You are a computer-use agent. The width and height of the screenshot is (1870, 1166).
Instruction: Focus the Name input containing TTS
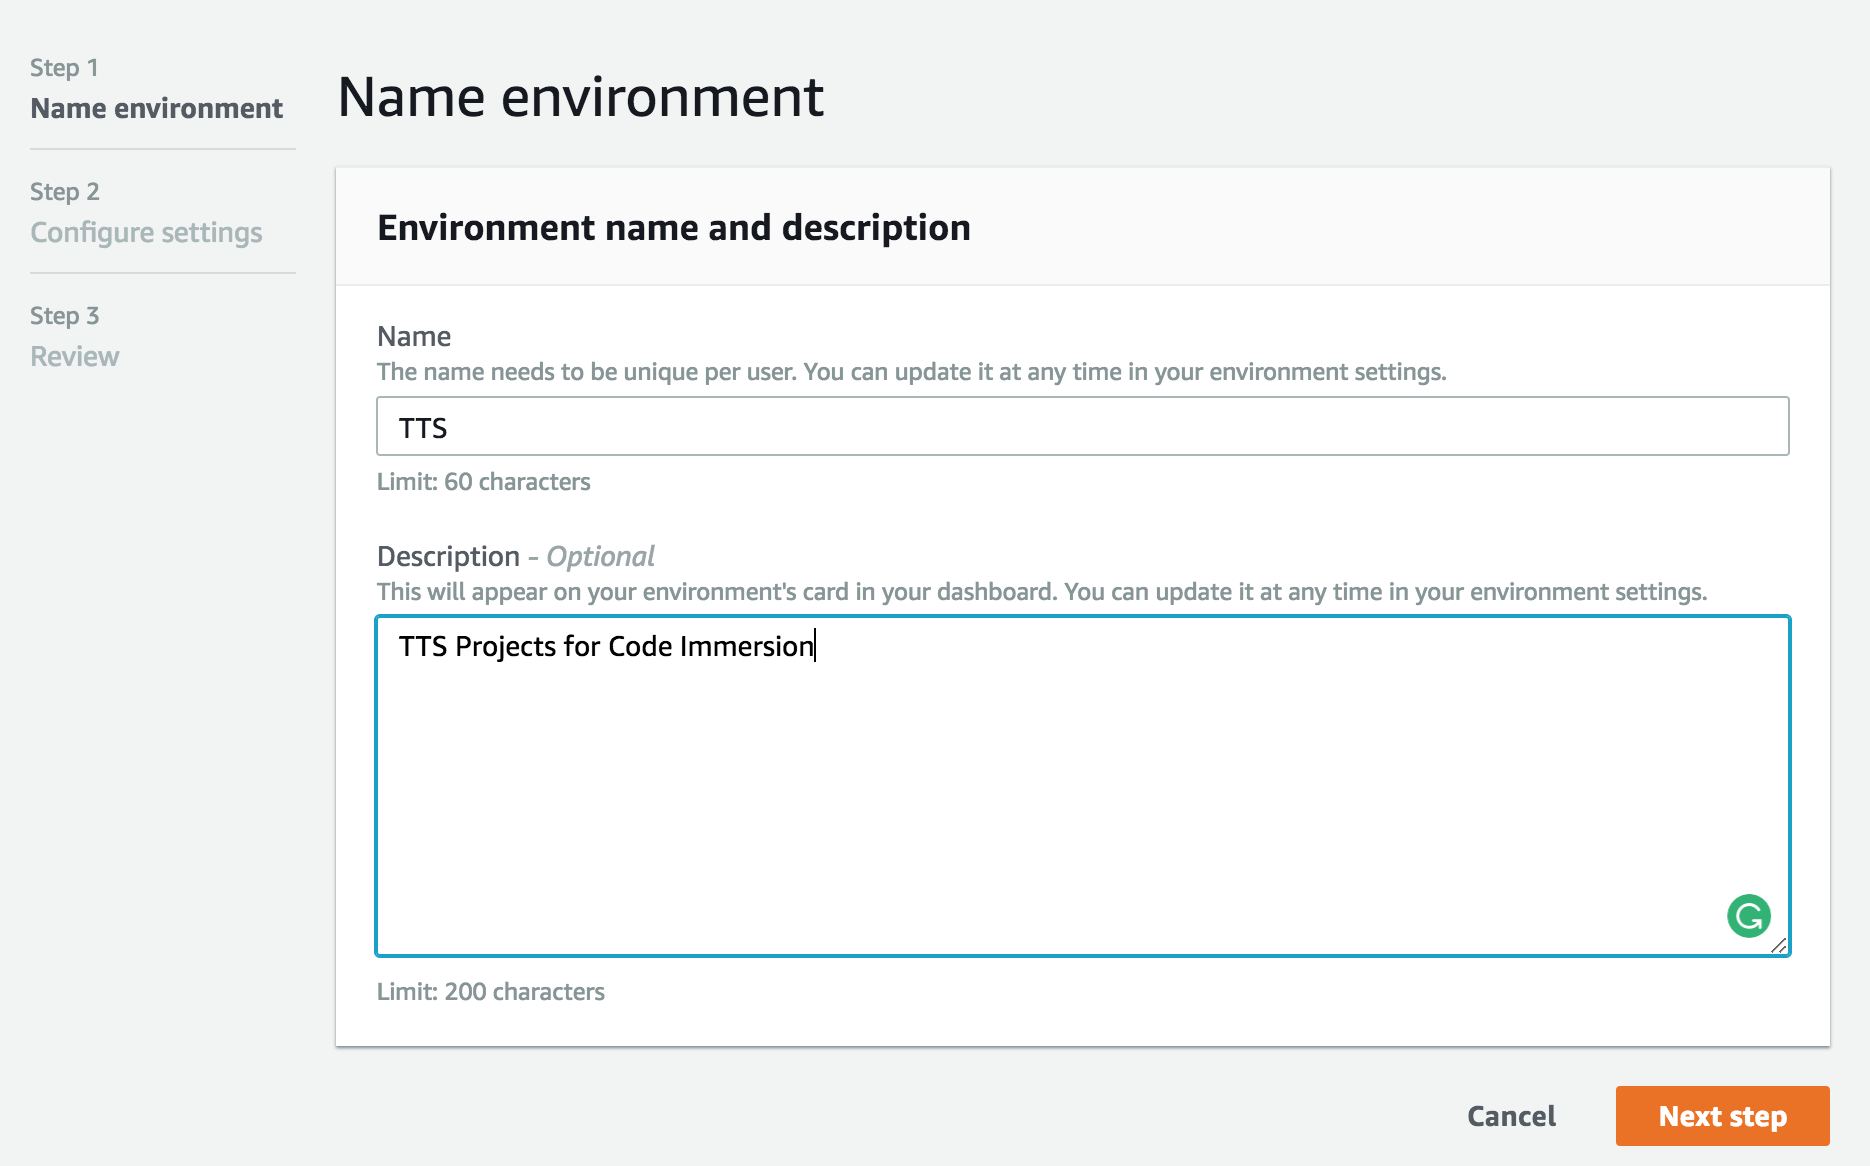(x=1082, y=427)
